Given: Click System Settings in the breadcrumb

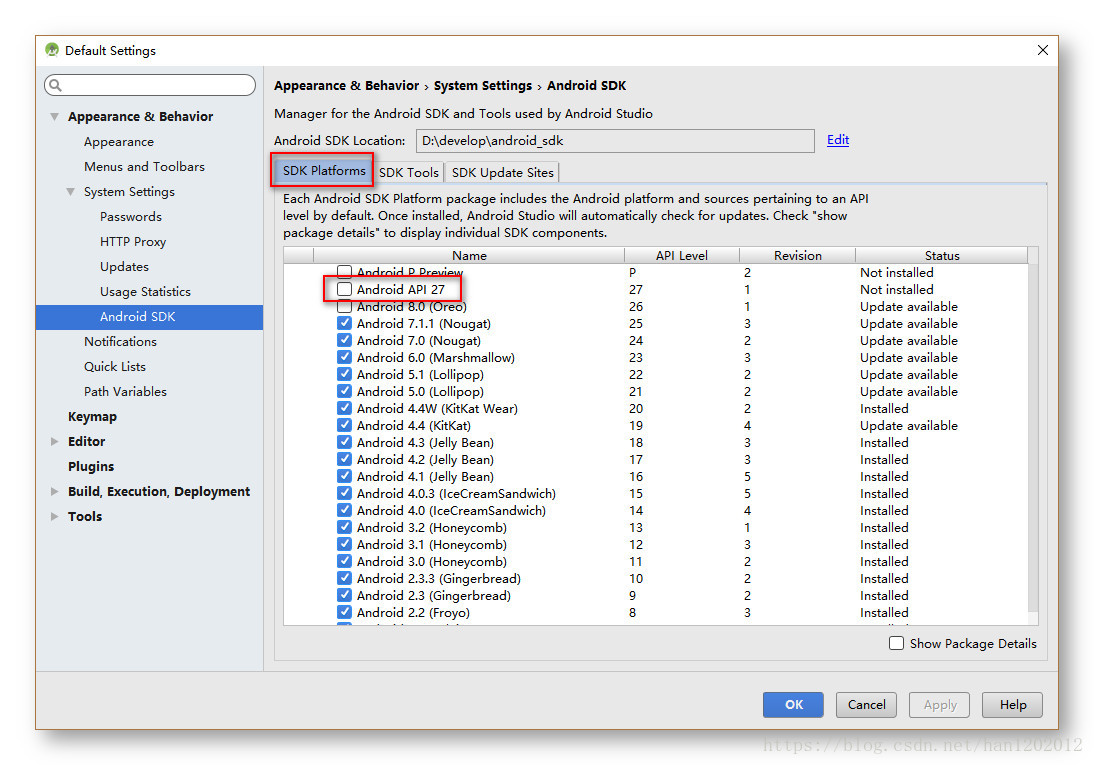Looking at the screenshot, I should click(x=483, y=86).
